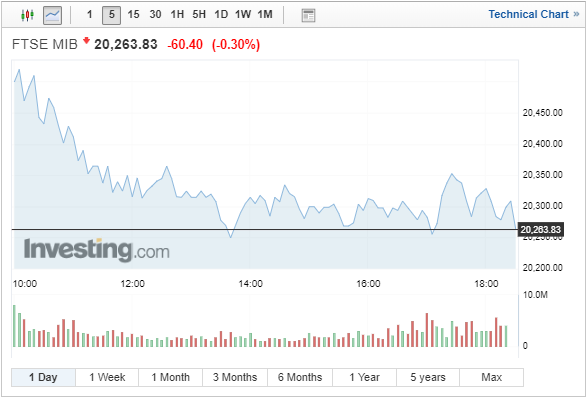This screenshot has width=587, height=399.
Task: Click the 20,300.00 axis label
Action: point(542,206)
